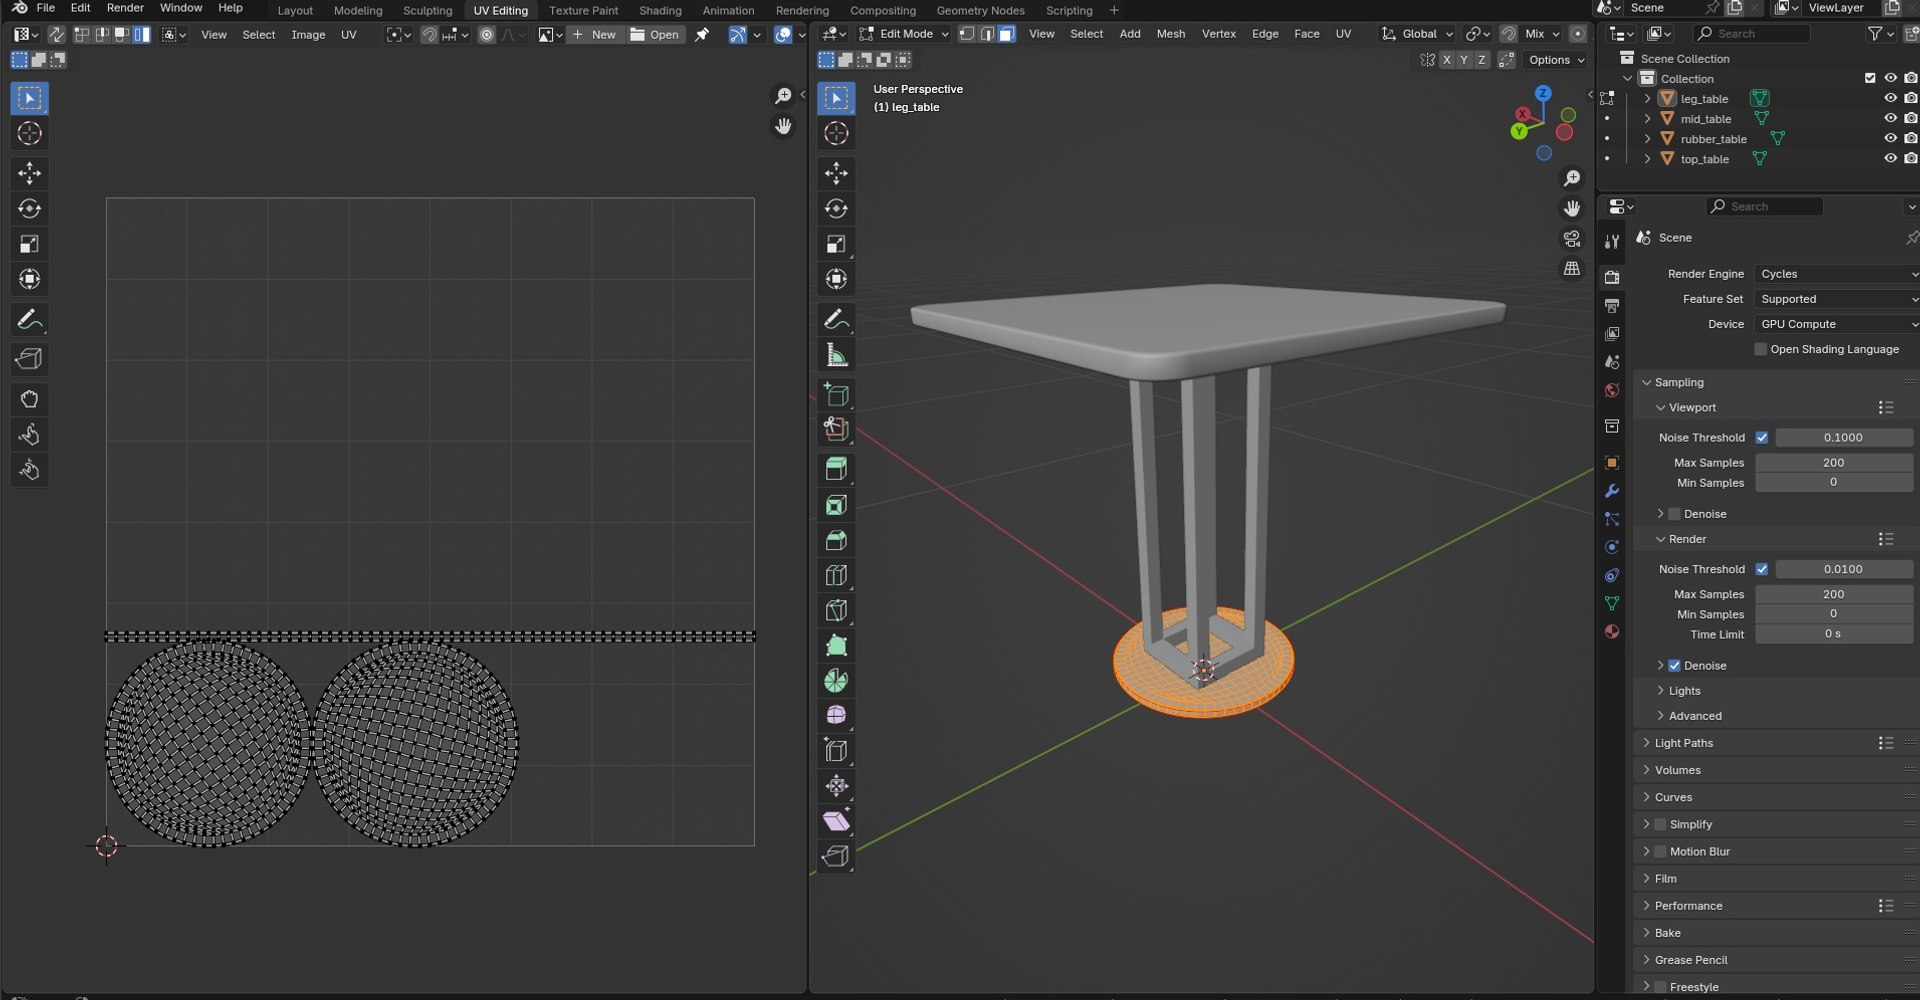Select the Annotate tool in UV editor
Viewport: 1920px width, 1000px height.
(29, 320)
